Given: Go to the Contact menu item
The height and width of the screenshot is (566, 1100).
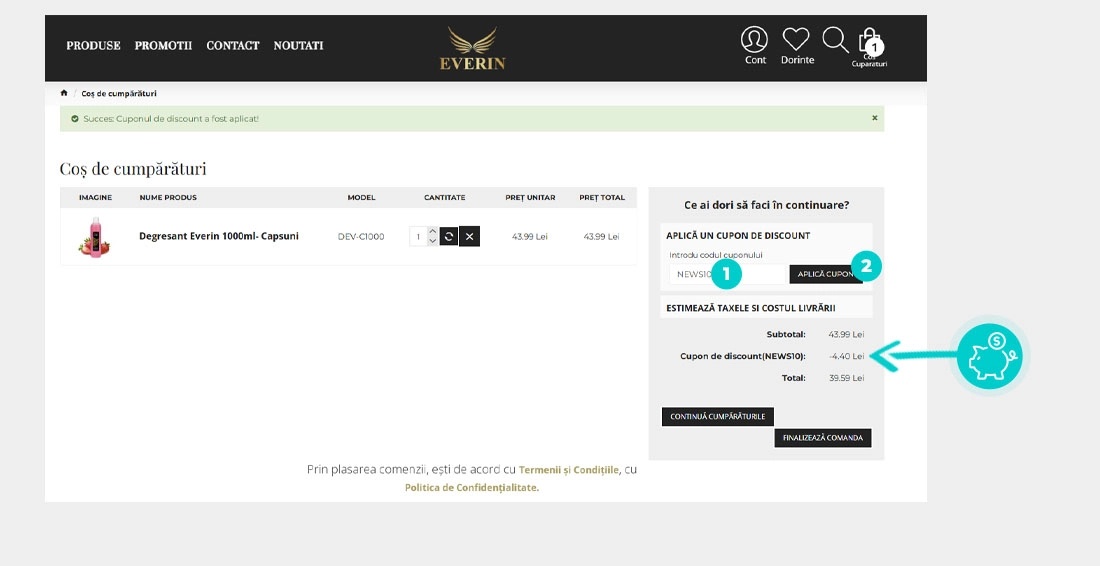Looking at the screenshot, I should click(x=233, y=45).
